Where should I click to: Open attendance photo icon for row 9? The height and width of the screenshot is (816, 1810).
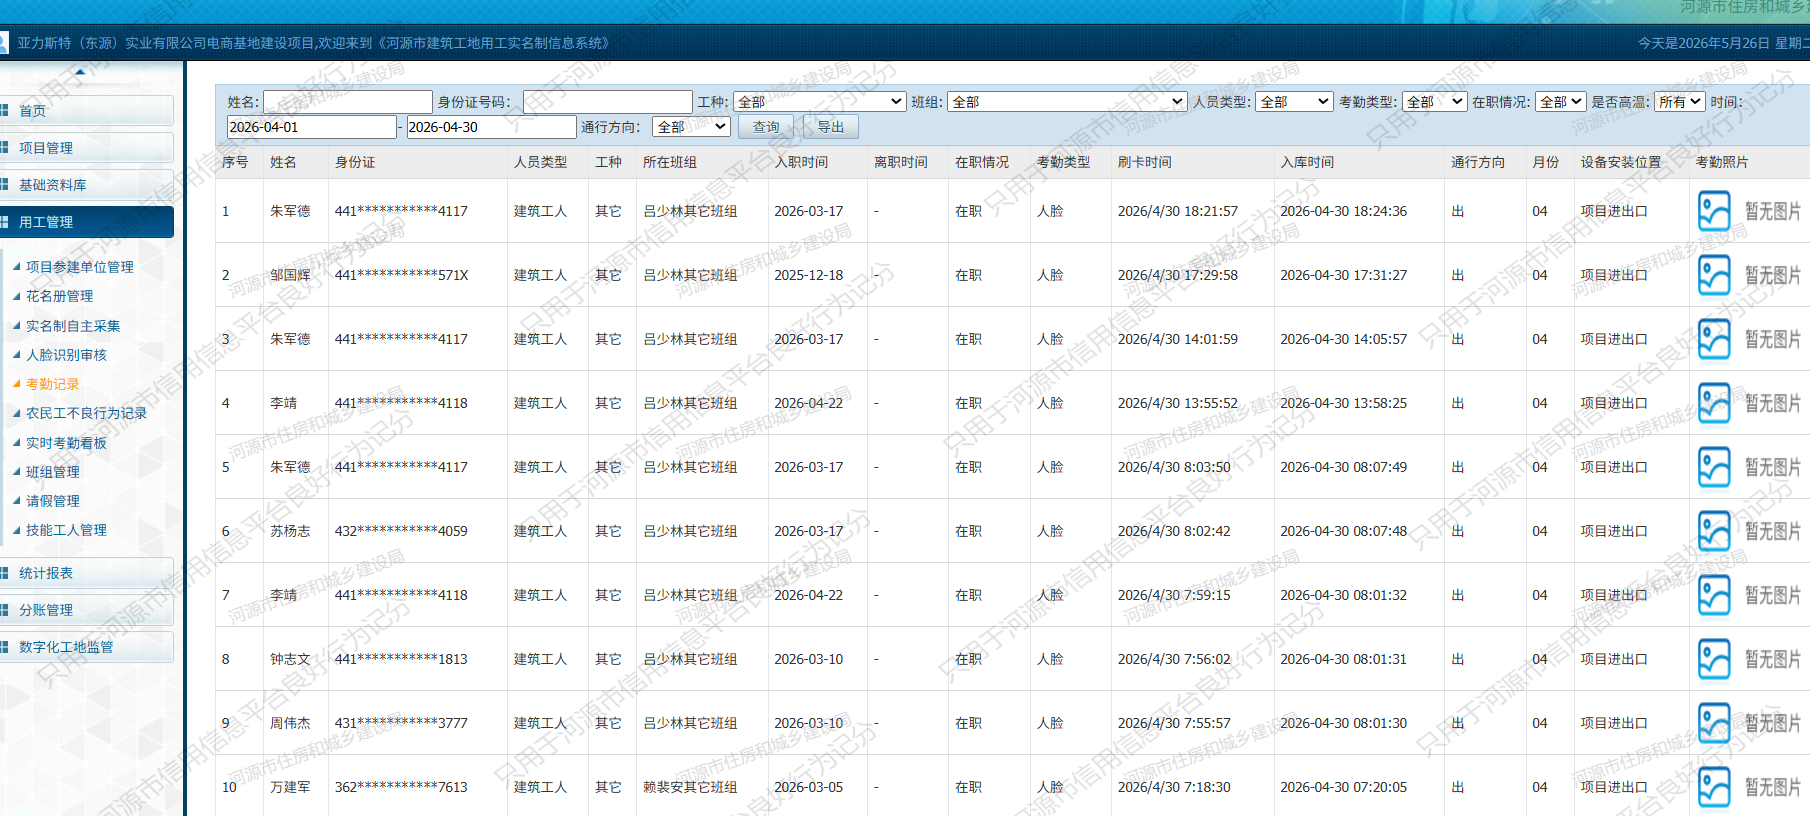click(x=1714, y=723)
